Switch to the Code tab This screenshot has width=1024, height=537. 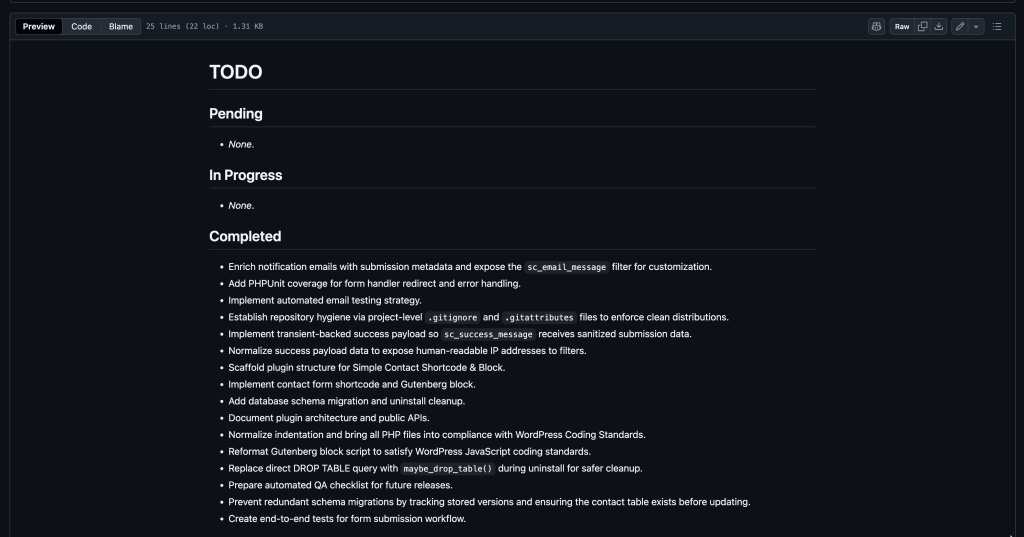(82, 27)
